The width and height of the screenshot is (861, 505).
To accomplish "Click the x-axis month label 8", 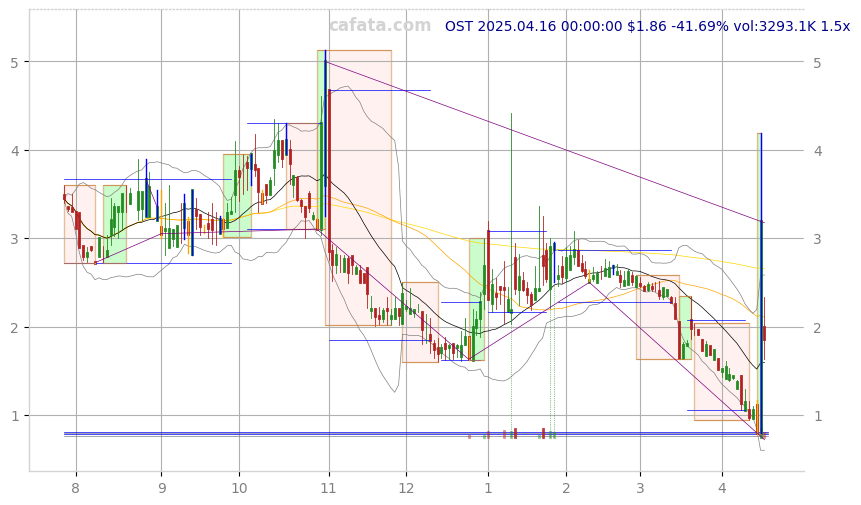I will pyautogui.click(x=76, y=488).
